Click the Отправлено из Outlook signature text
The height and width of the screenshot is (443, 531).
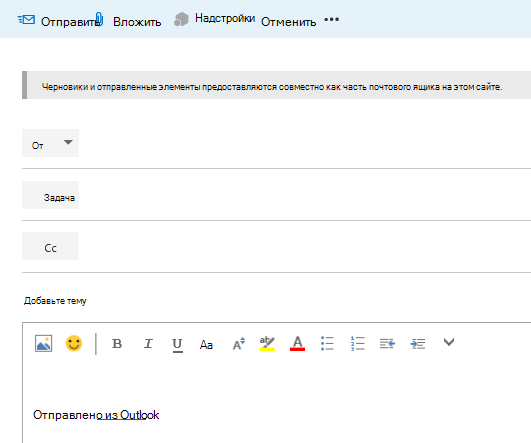click(x=96, y=415)
